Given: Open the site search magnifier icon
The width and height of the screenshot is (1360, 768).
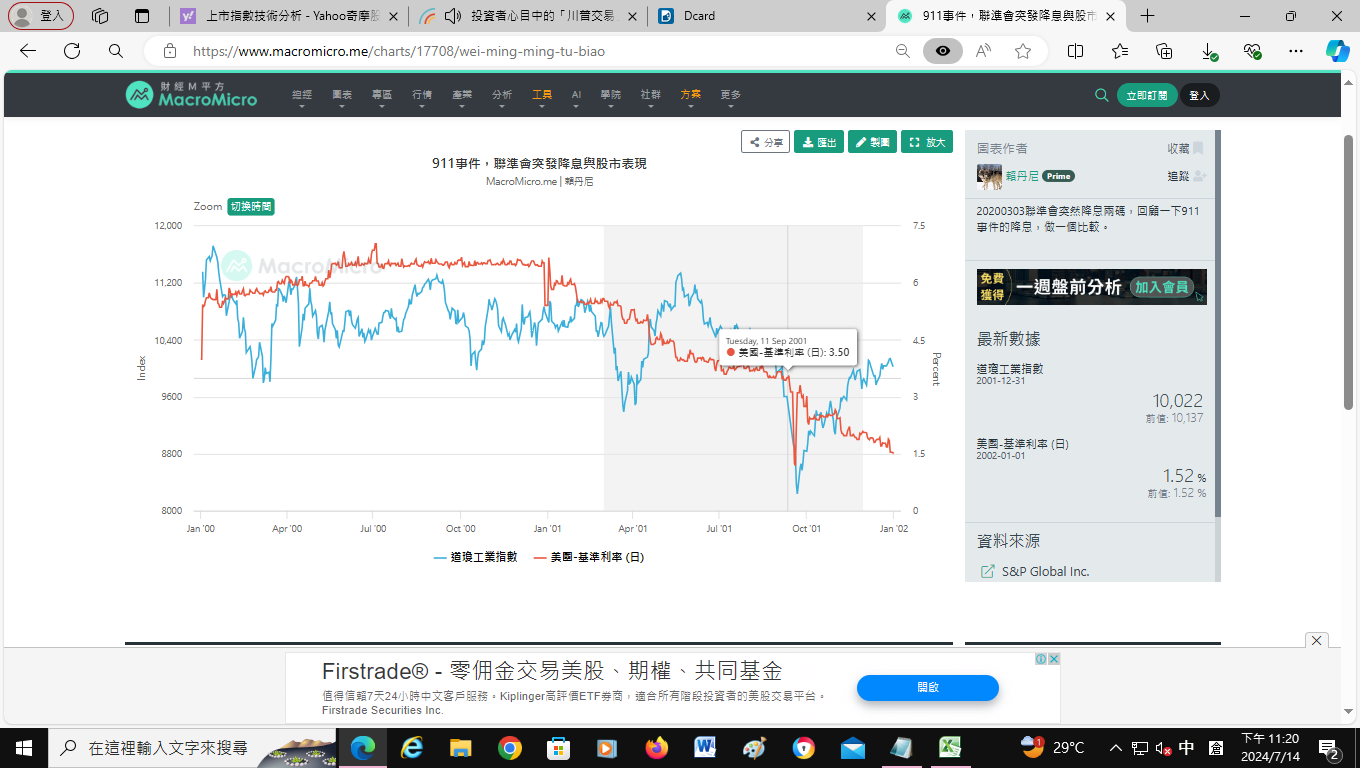Looking at the screenshot, I should pos(1101,95).
